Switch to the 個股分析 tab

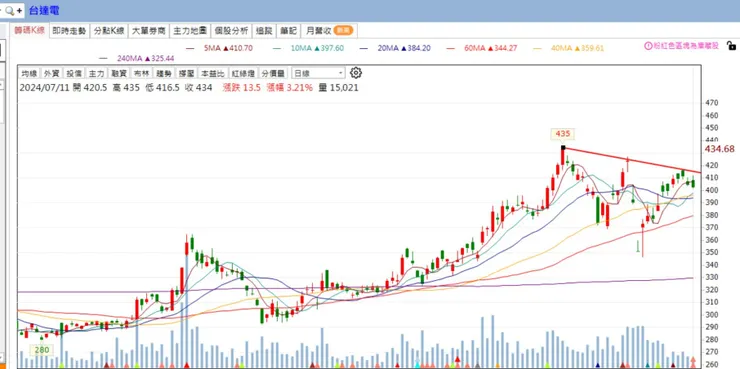[231, 31]
